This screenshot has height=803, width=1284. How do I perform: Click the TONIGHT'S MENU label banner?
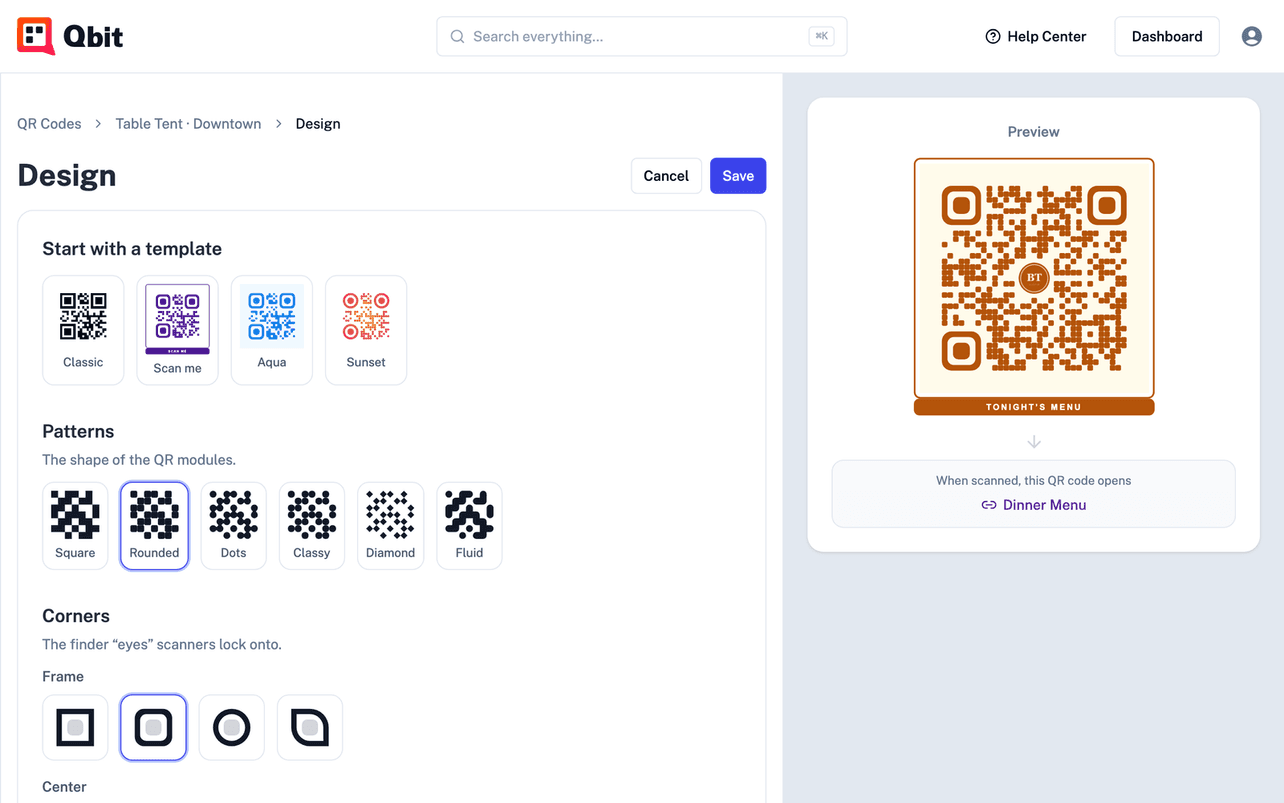[x=1034, y=407]
